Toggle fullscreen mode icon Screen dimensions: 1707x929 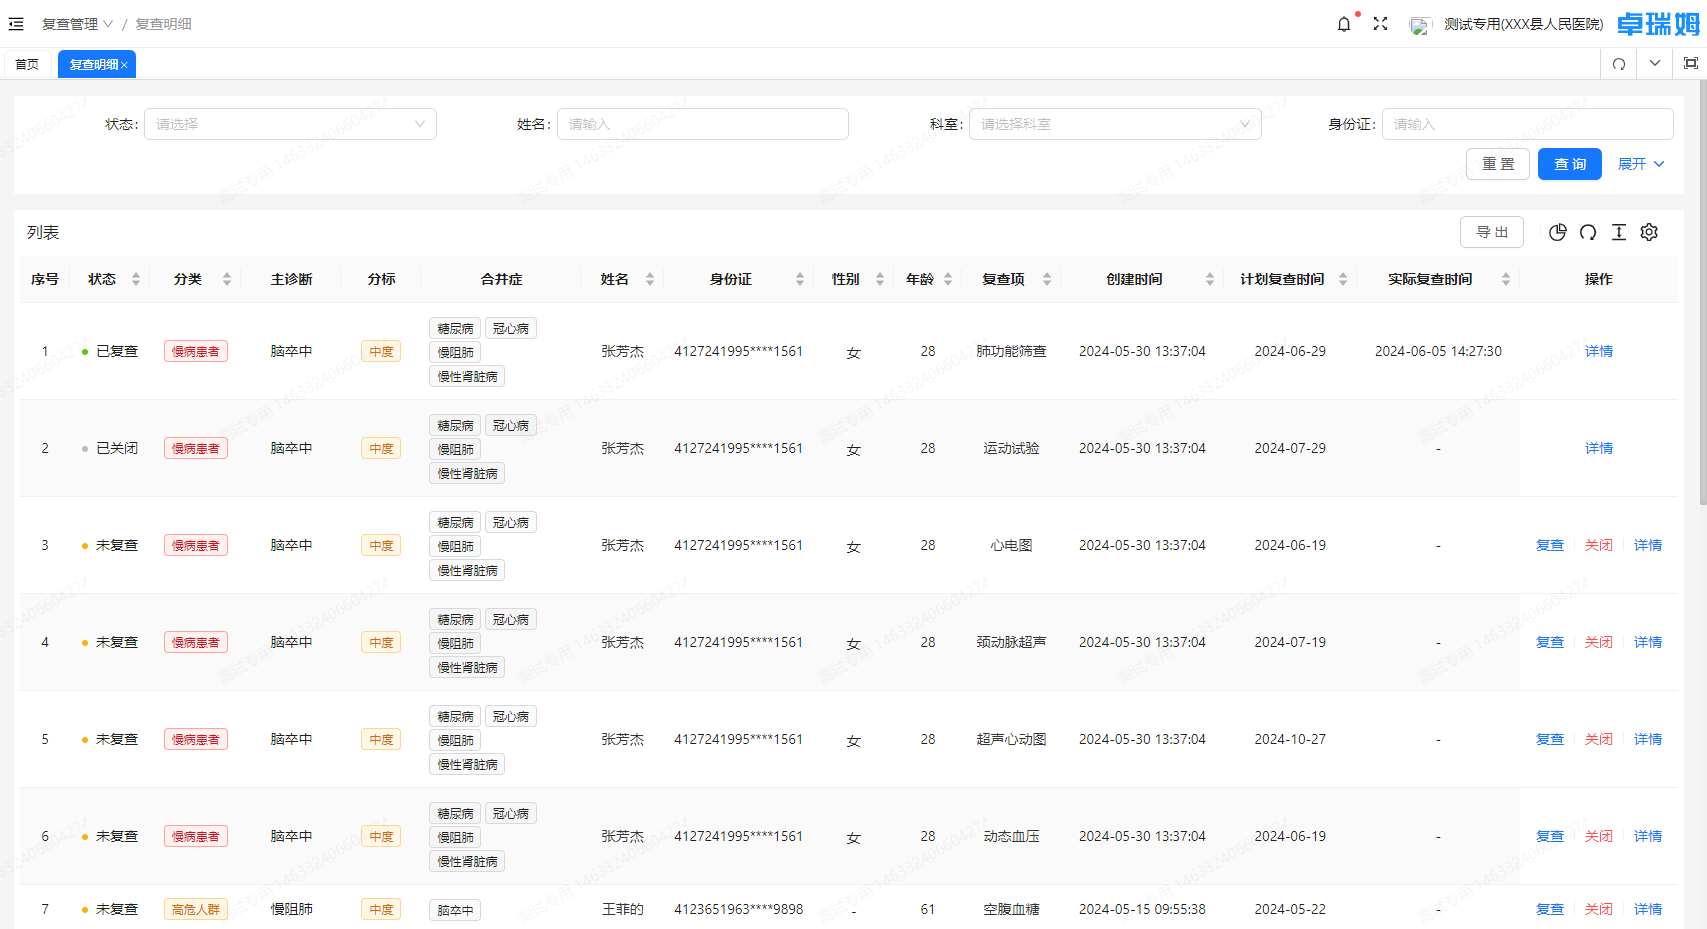[1380, 24]
